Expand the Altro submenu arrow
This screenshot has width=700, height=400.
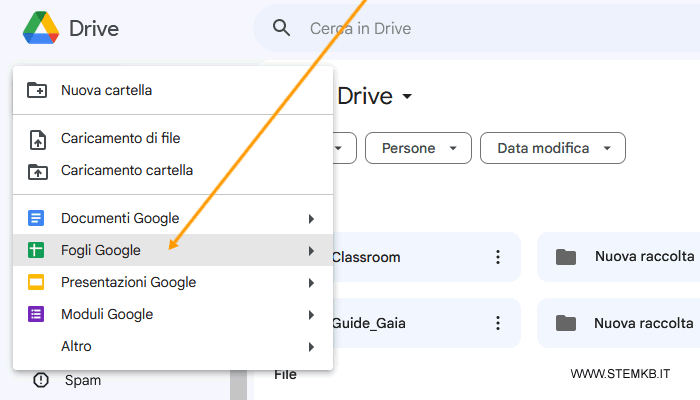[x=311, y=346]
